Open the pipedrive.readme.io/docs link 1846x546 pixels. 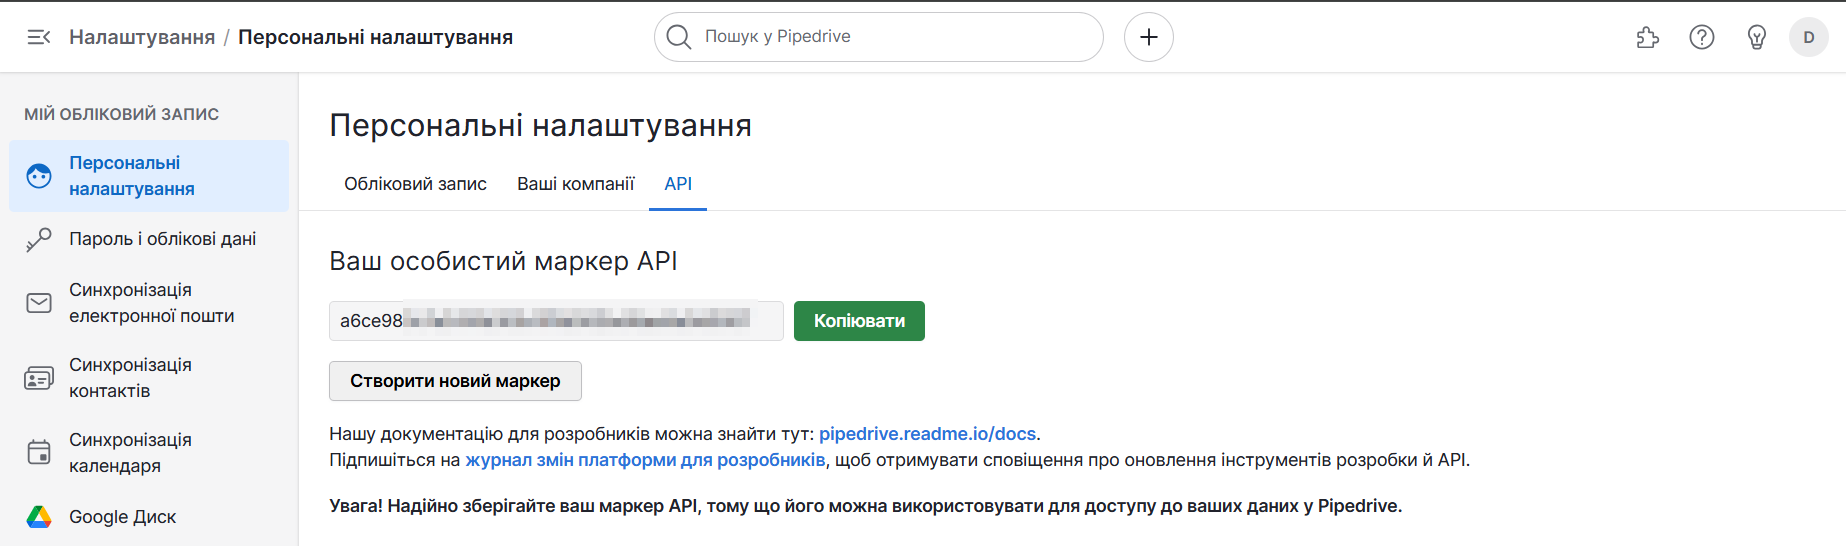coord(927,434)
